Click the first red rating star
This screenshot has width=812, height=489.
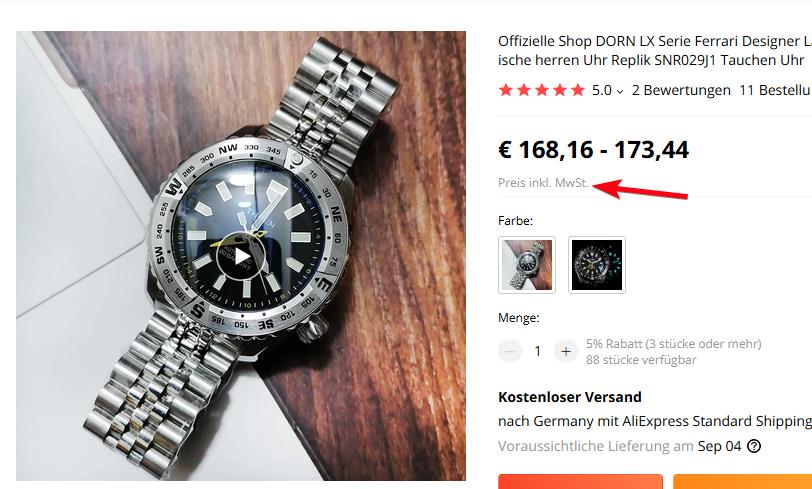(506, 90)
